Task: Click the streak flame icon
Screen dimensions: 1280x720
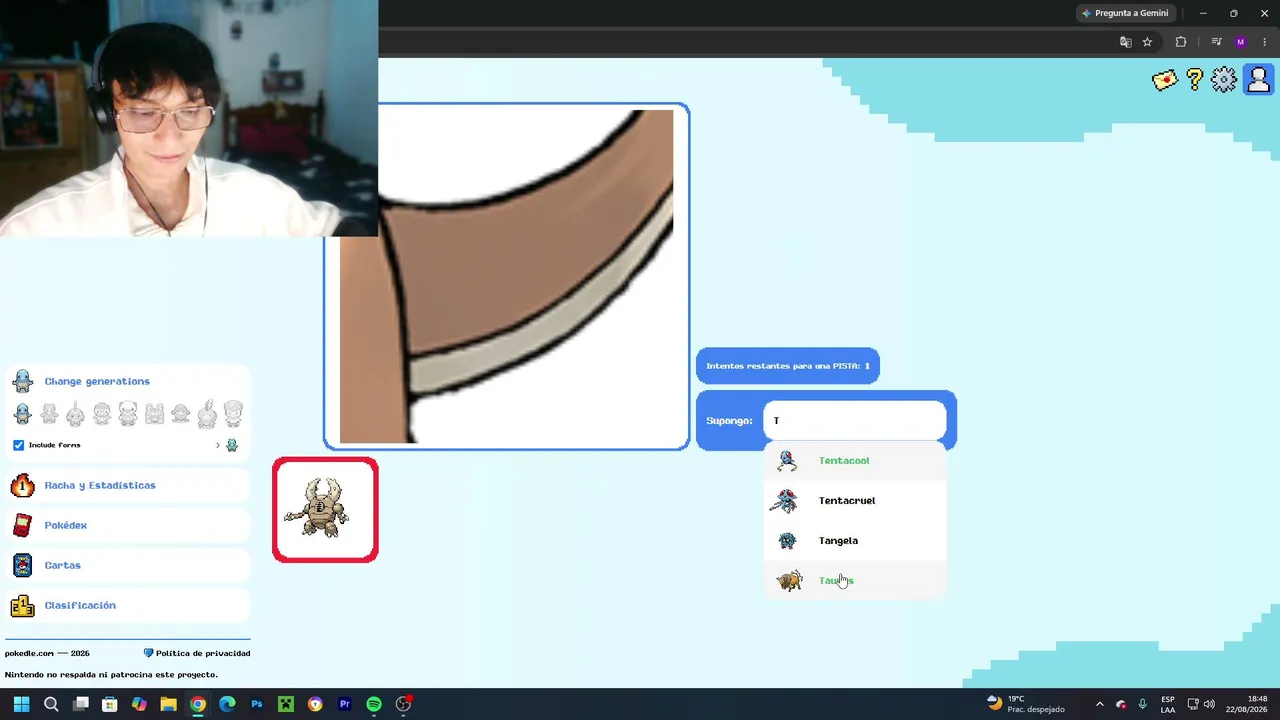Action: (x=22, y=485)
